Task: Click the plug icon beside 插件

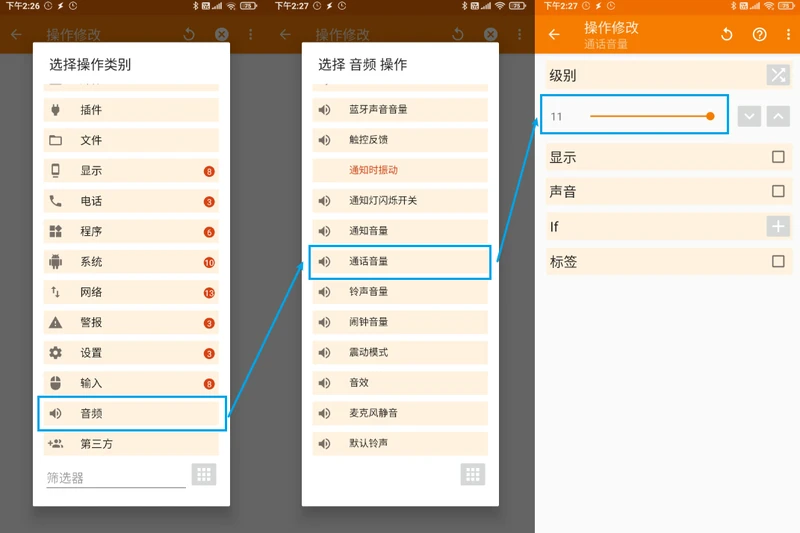Action: point(56,110)
